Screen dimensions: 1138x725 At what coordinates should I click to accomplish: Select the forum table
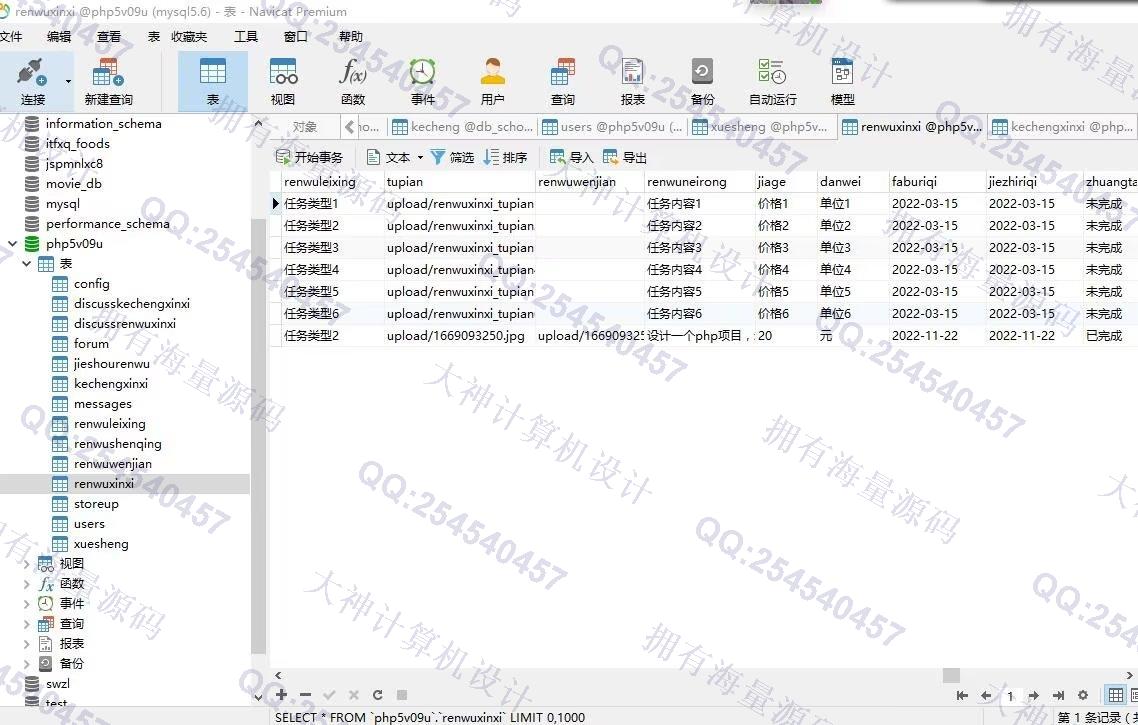(91, 343)
